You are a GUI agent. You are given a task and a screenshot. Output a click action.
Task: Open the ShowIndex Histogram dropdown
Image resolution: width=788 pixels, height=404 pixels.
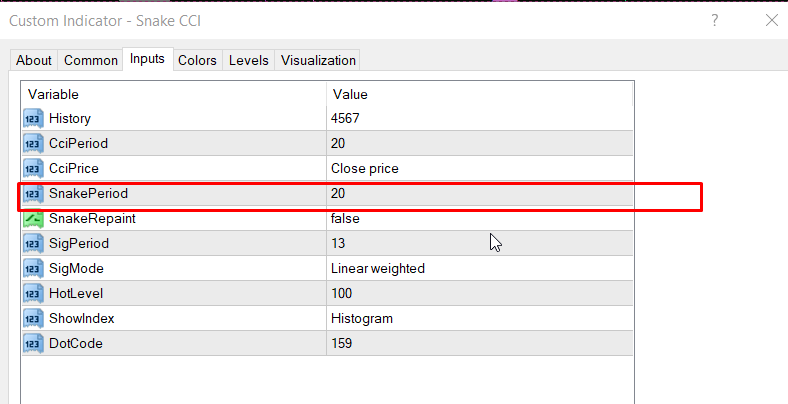click(480, 318)
